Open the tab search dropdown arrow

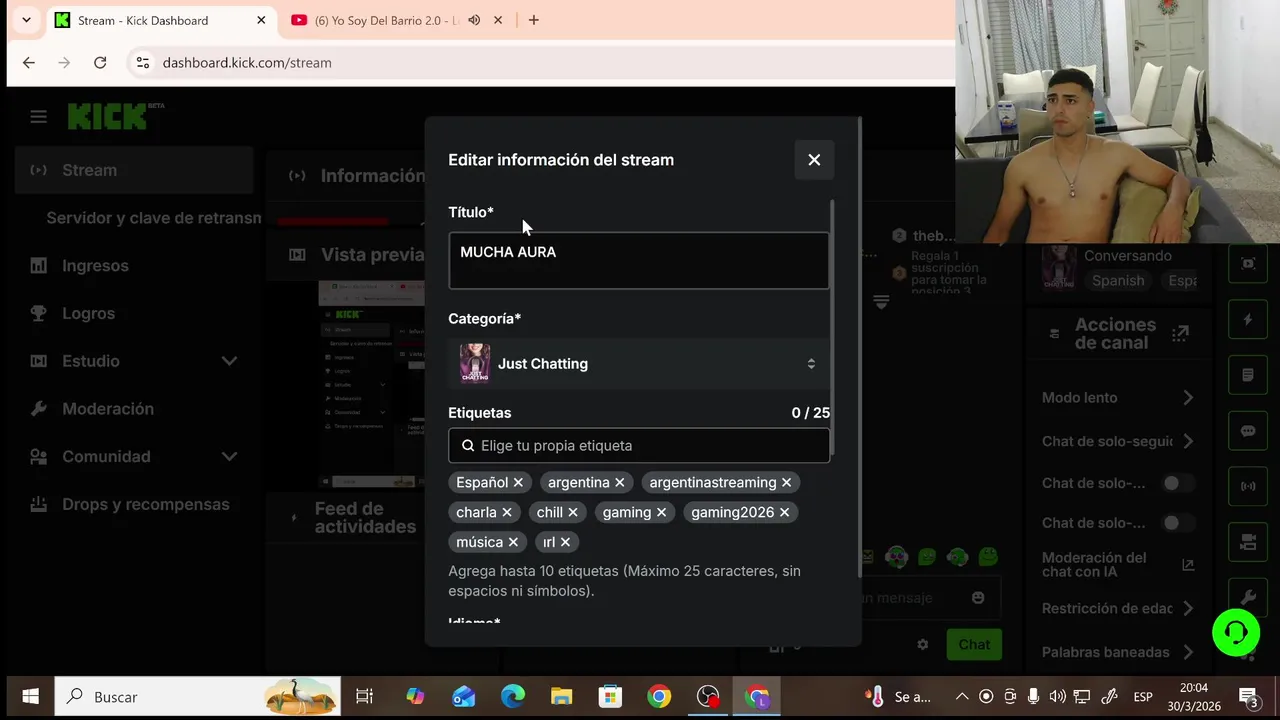coord(26,20)
